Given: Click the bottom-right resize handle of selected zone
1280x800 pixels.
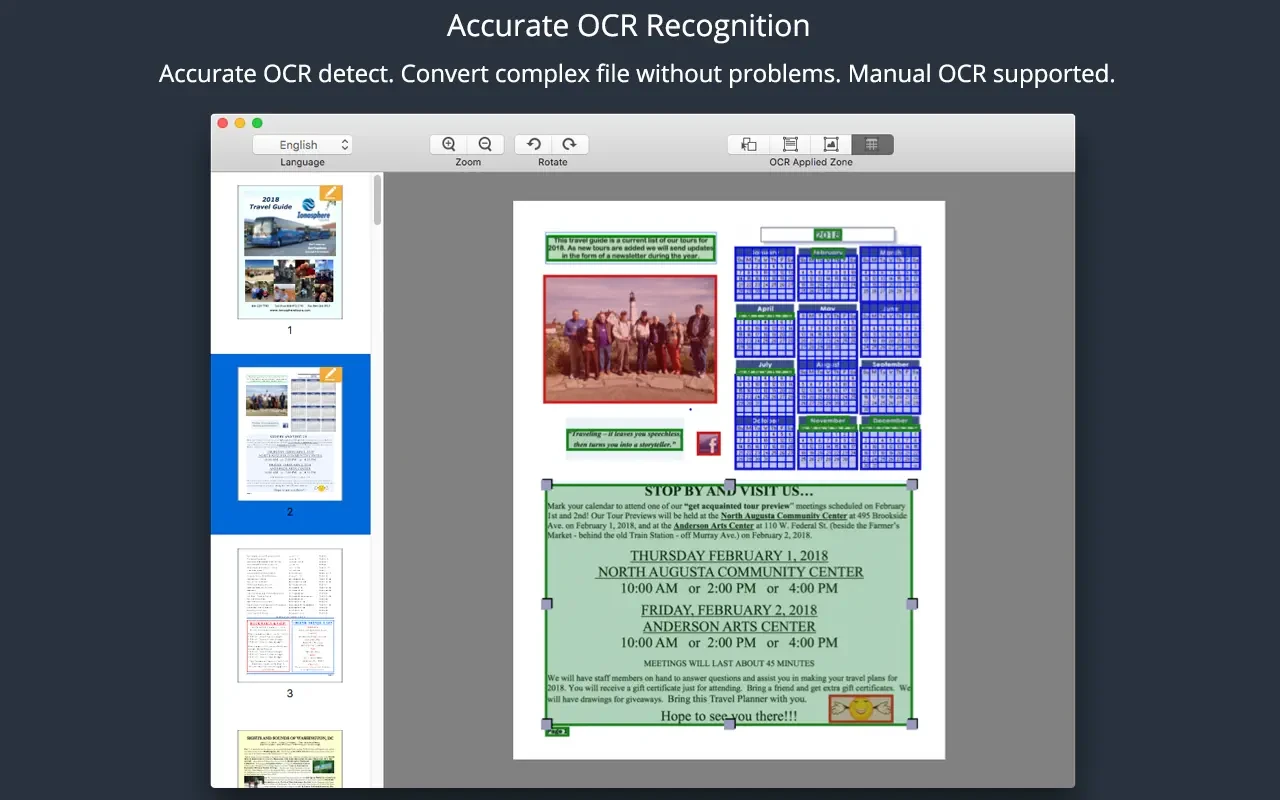Looking at the screenshot, I should 911,723.
